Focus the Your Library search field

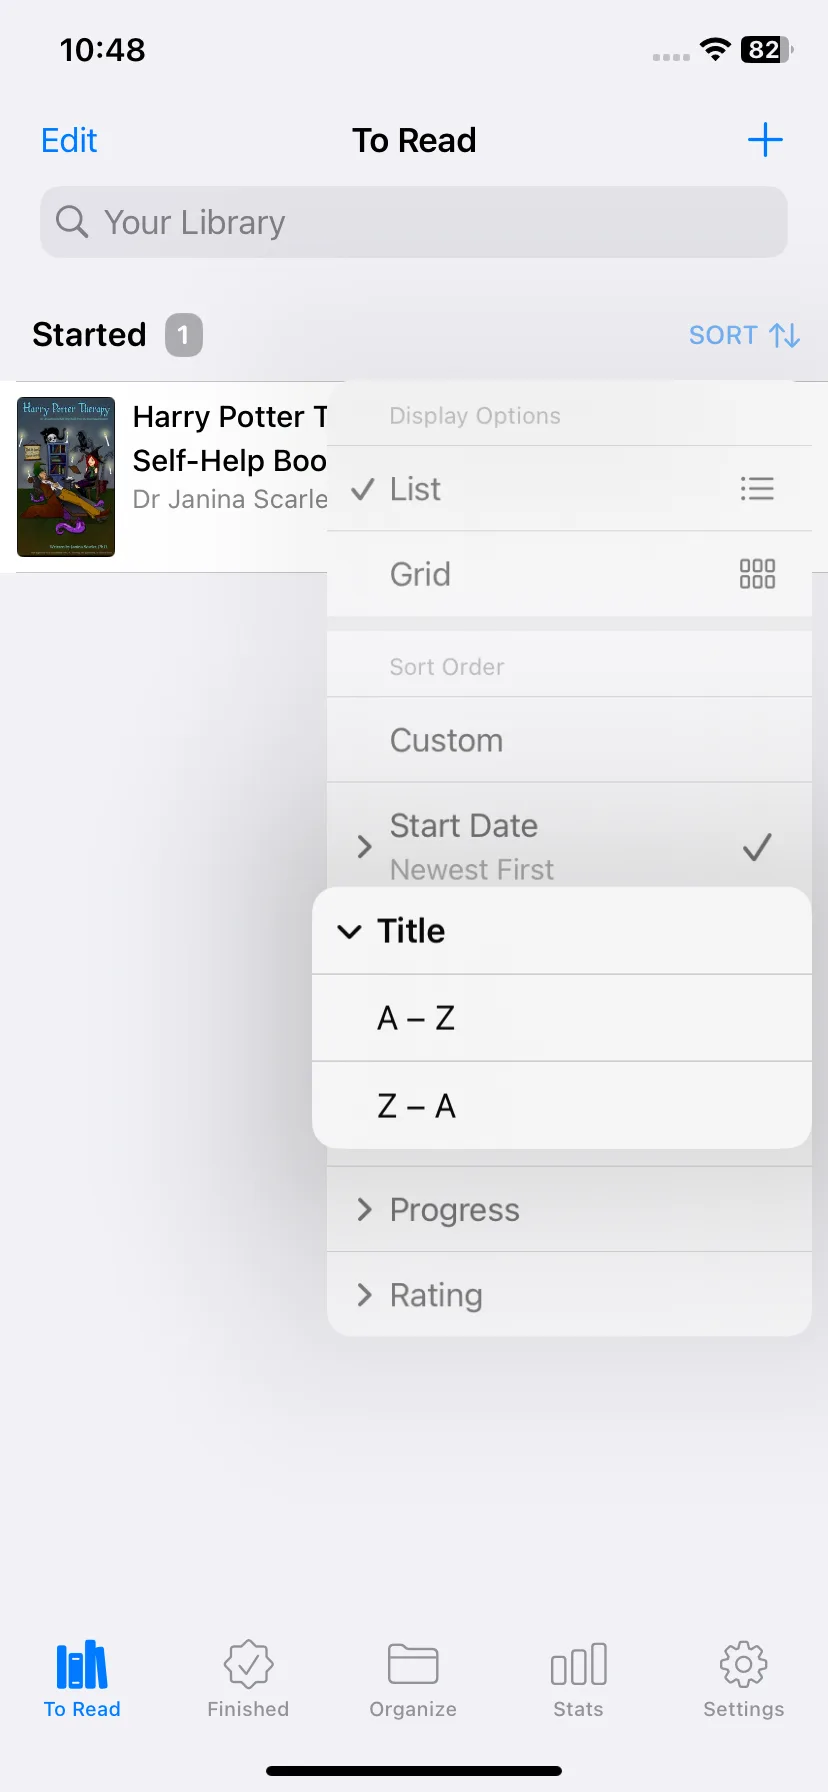pyautogui.click(x=414, y=222)
